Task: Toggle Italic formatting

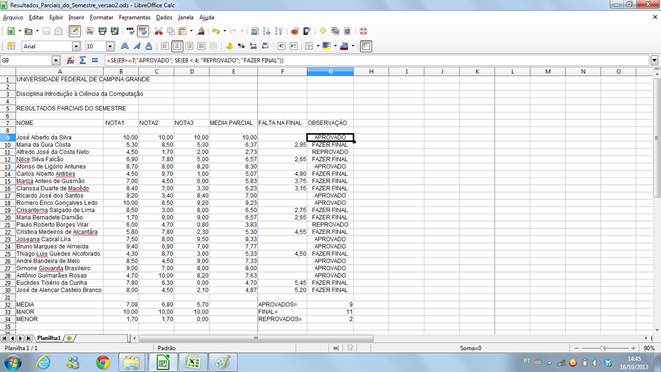Action: (137, 46)
